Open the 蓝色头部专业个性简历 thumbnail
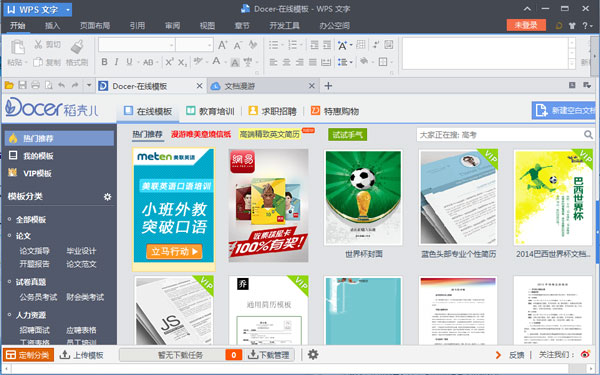Screen dimensions: 600x375 pos(458,197)
